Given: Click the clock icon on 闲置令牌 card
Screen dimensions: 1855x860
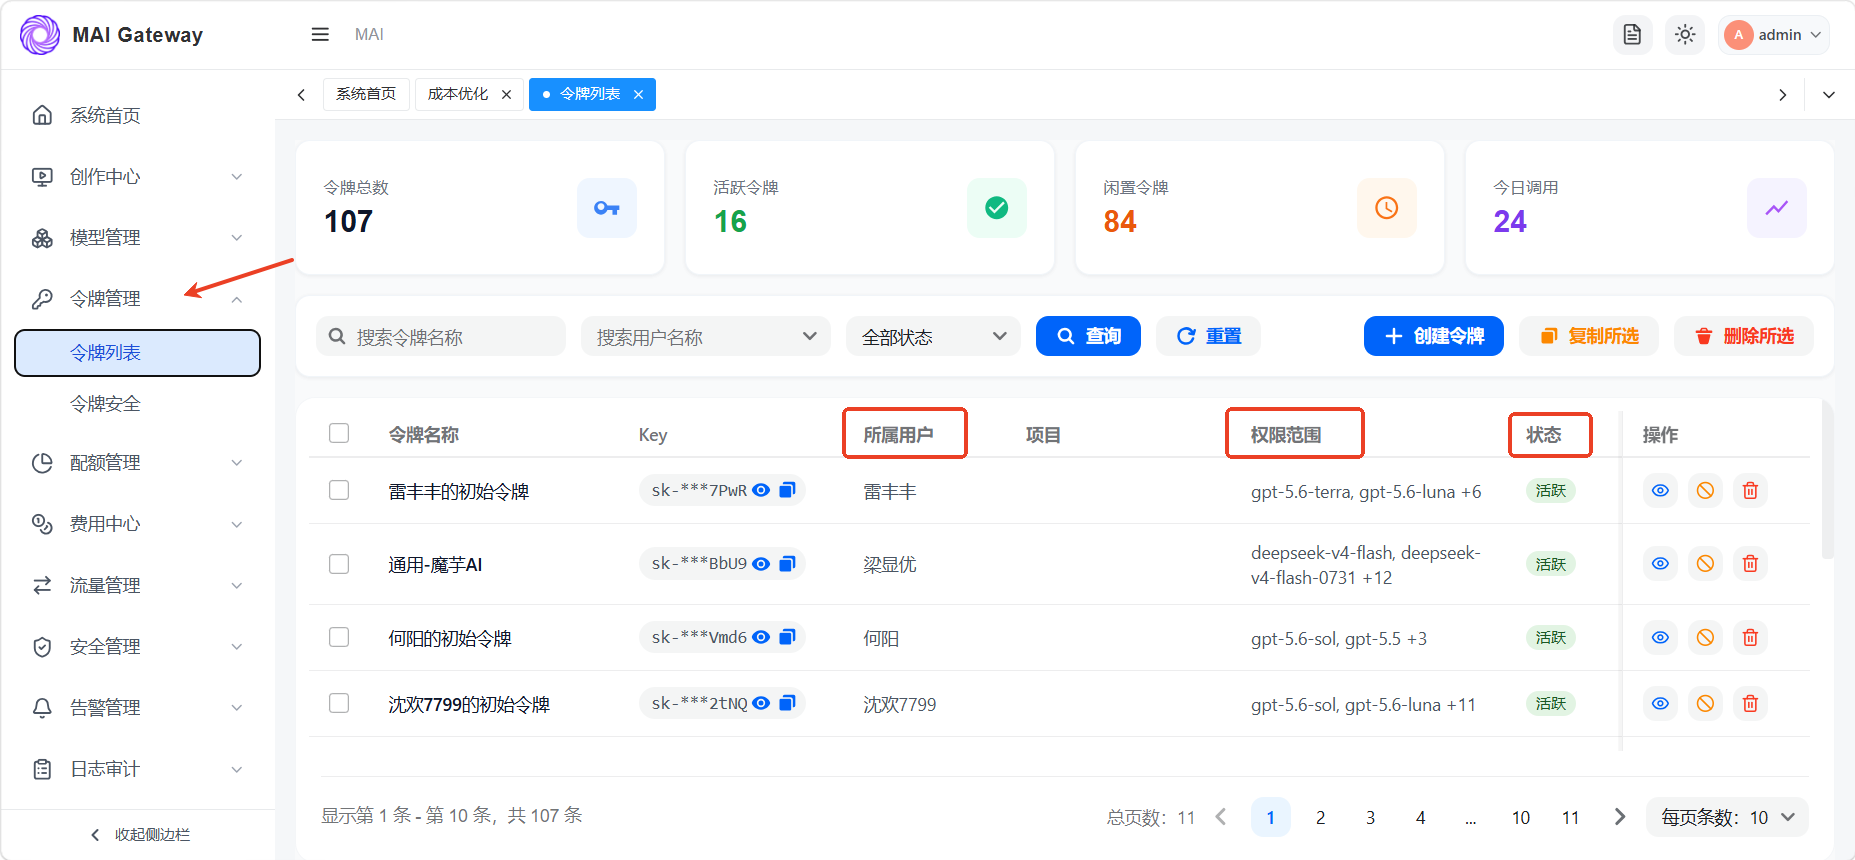Looking at the screenshot, I should click(1387, 208).
